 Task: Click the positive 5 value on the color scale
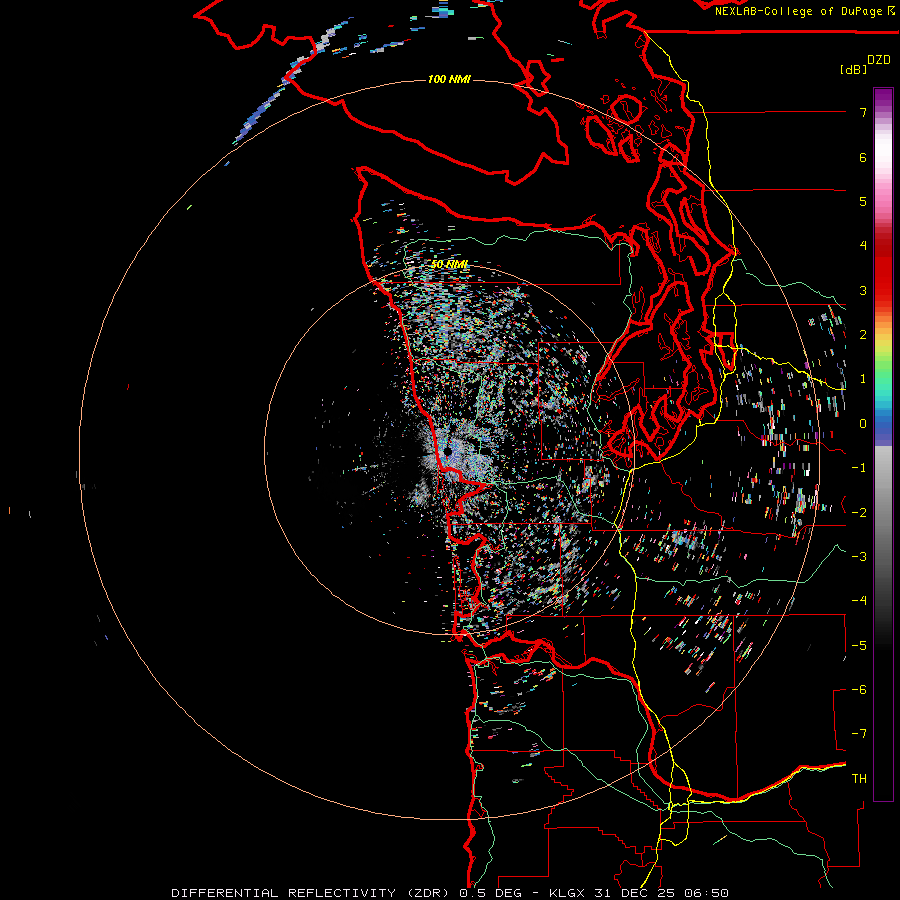[863, 201]
